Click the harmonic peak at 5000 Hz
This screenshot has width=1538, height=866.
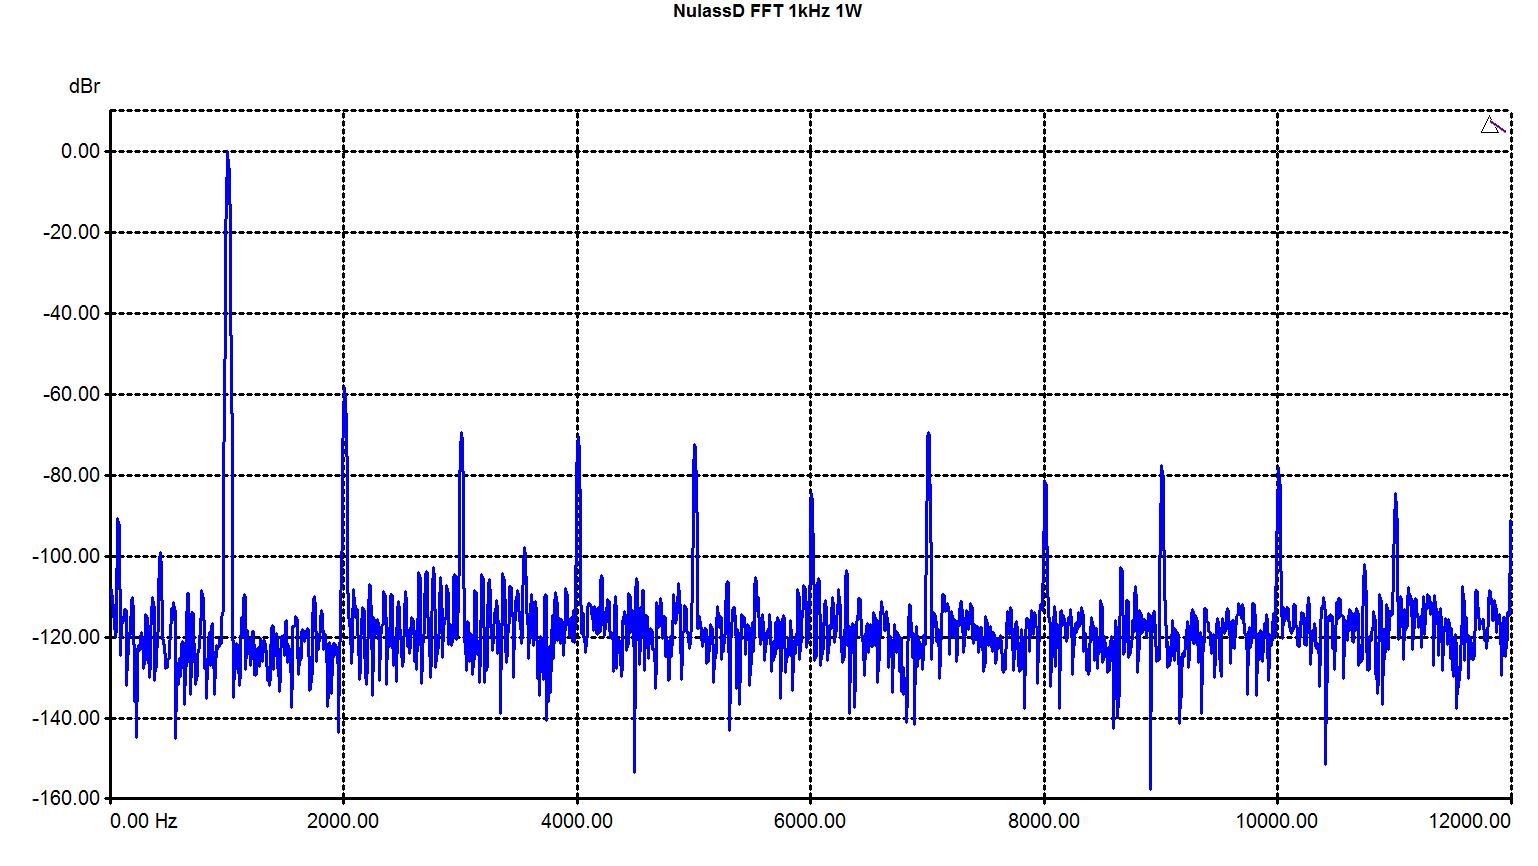tap(694, 447)
